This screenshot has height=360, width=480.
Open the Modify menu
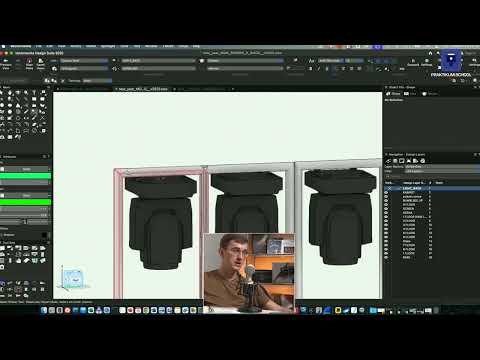click(76, 46)
